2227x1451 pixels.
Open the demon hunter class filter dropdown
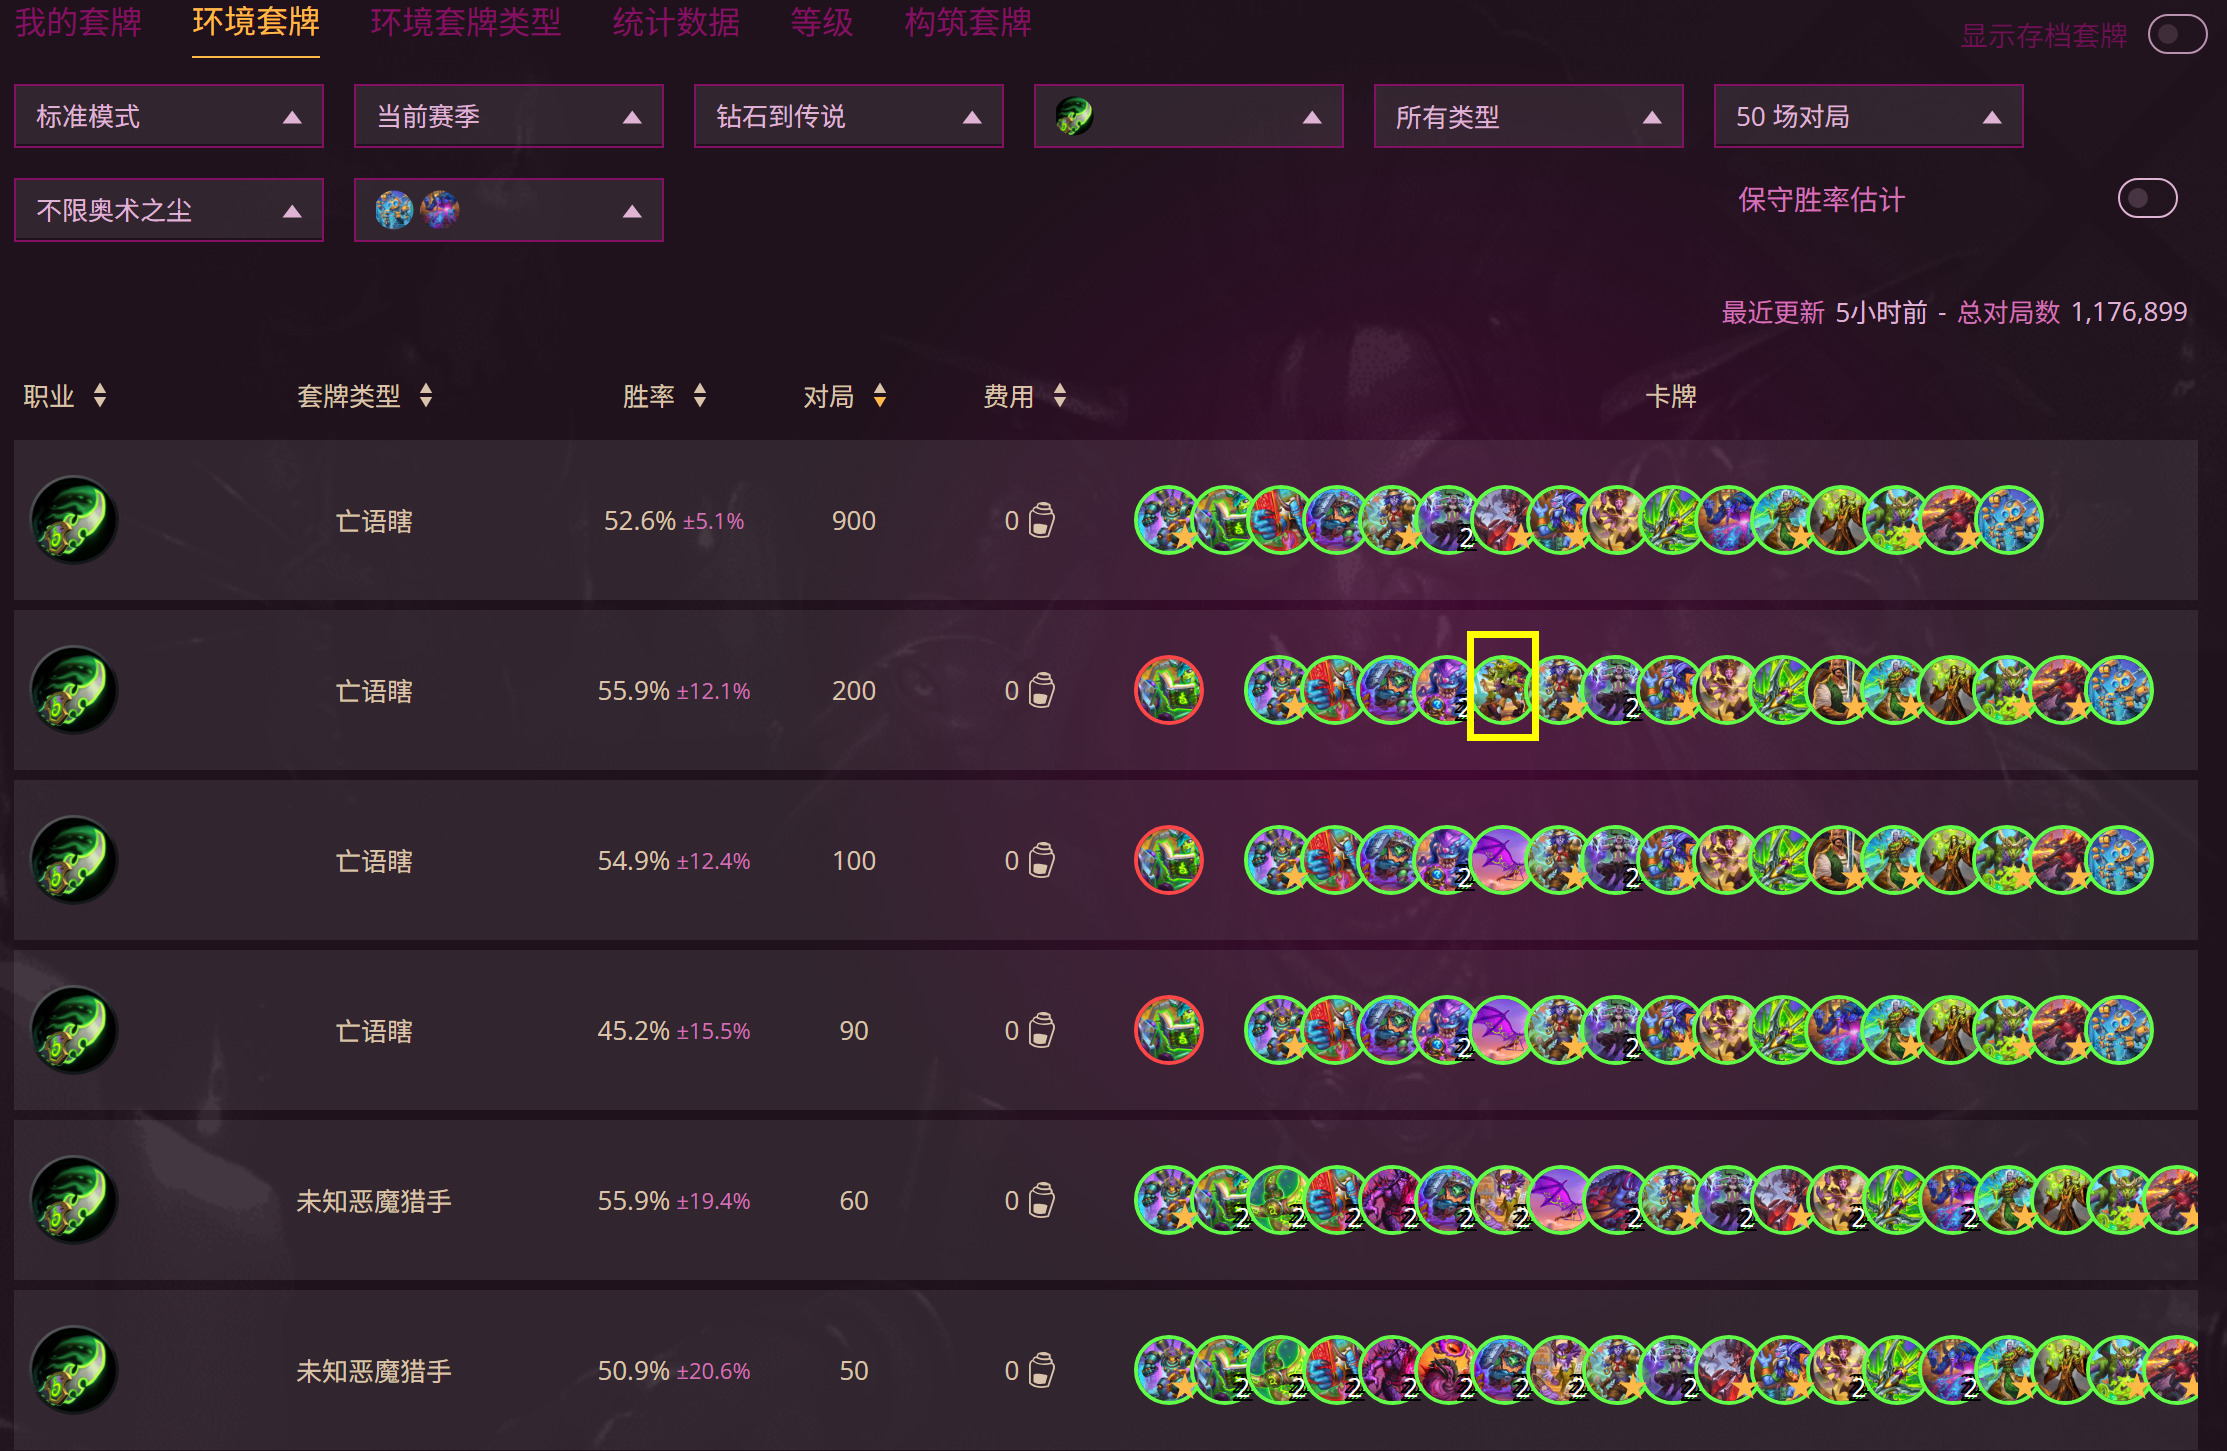[x=1189, y=116]
